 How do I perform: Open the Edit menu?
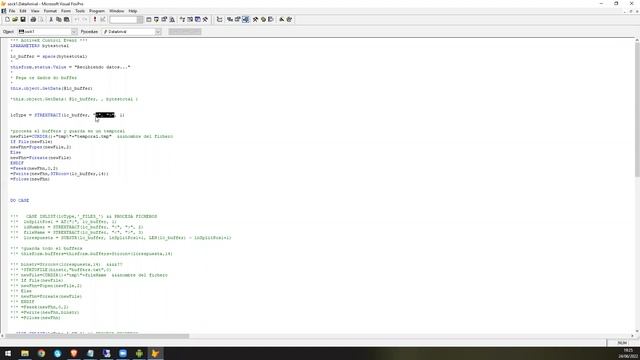[x=23, y=11]
